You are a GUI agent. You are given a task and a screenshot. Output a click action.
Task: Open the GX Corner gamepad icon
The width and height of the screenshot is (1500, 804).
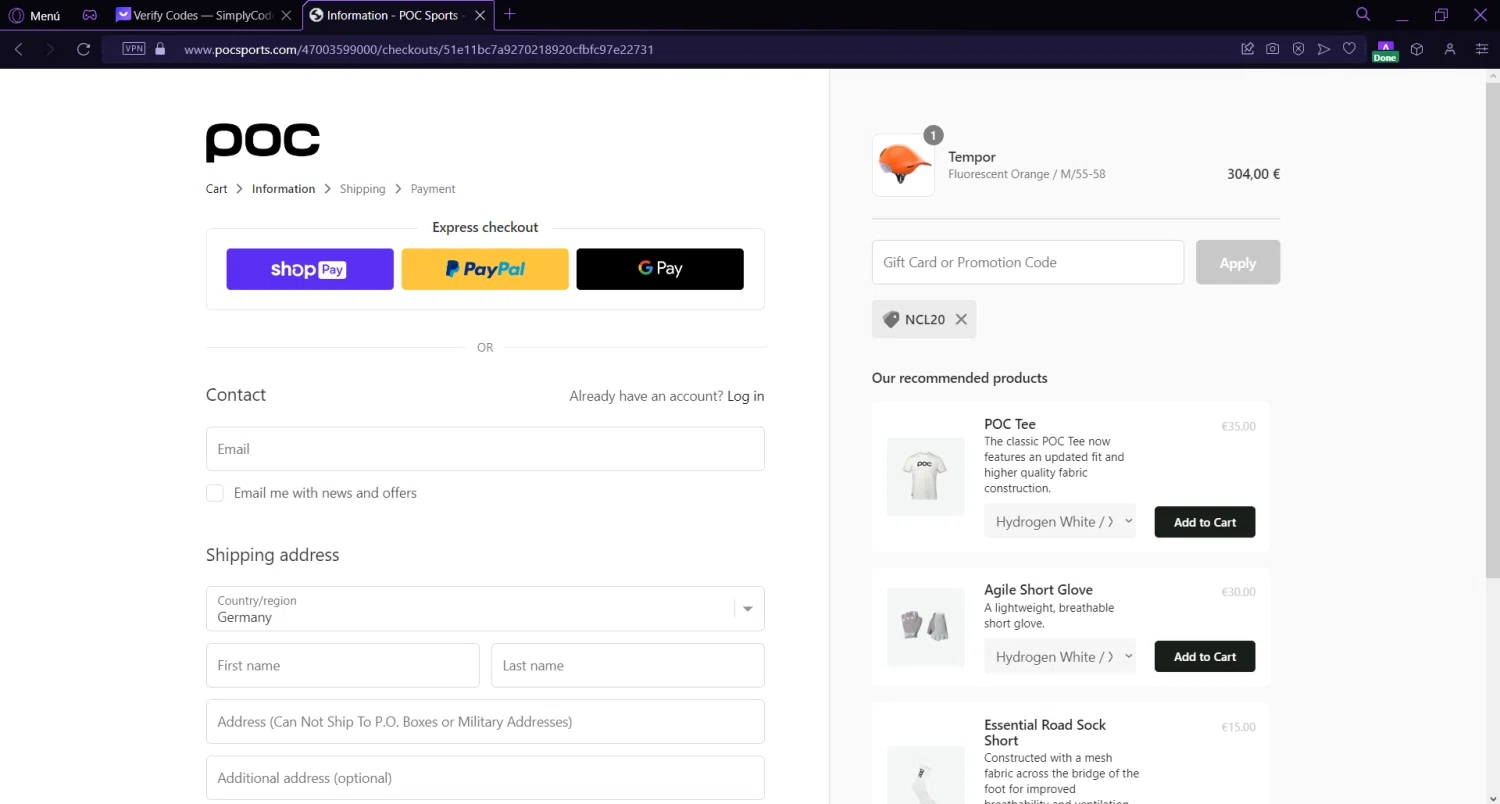pyautogui.click(x=89, y=15)
